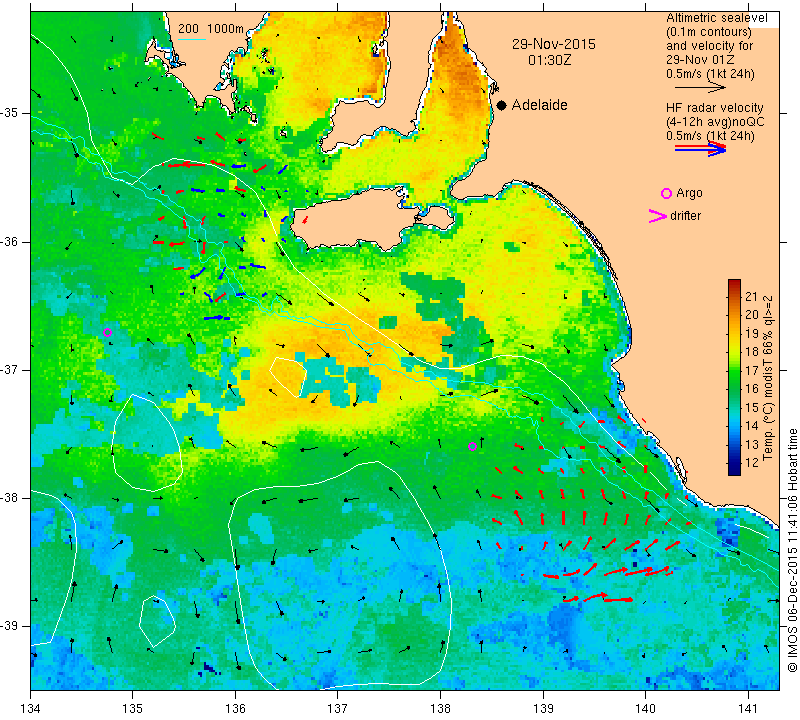Click the latitude label -35
800x720 pixels.
pos(10,113)
